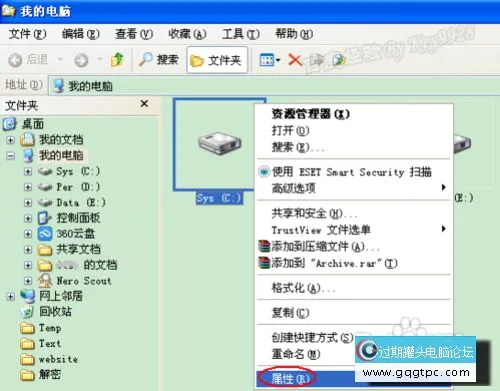Choose 创建快捷方式(S) from context menu
The width and height of the screenshot is (500, 391).
(312, 338)
